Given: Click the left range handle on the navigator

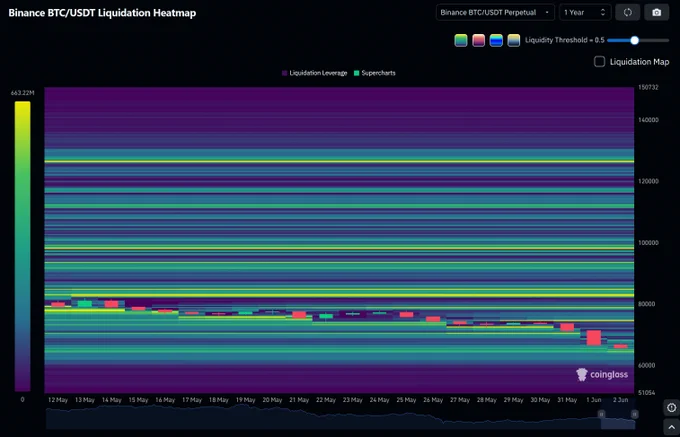Looking at the screenshot, I should click(602, 414).
